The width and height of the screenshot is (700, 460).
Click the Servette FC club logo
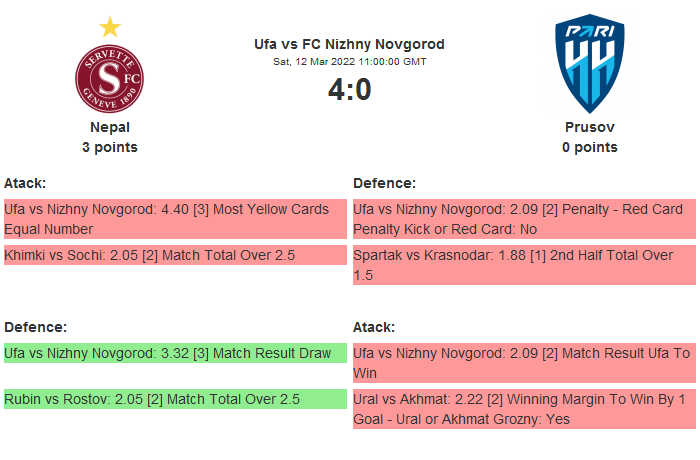pos(110,77)
